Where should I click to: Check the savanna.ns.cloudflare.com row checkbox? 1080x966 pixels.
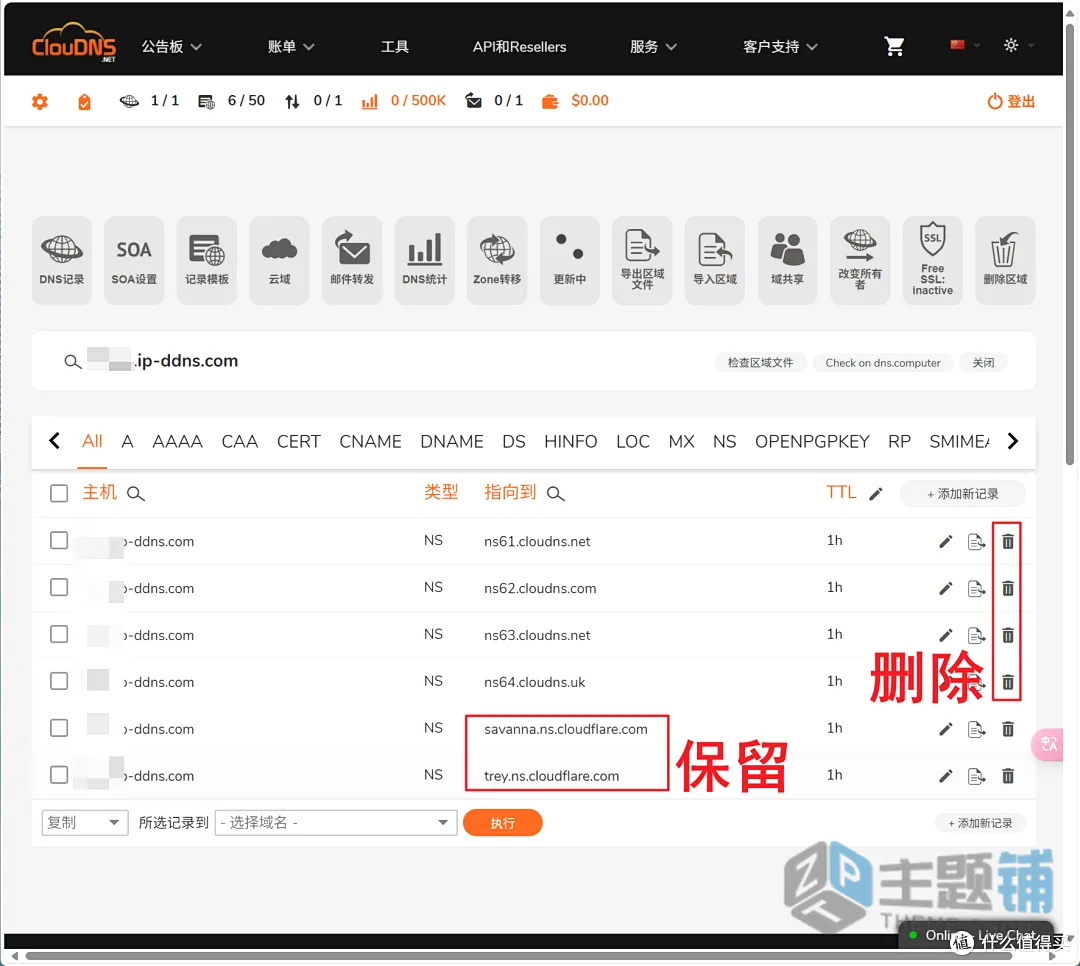(59, 728)
